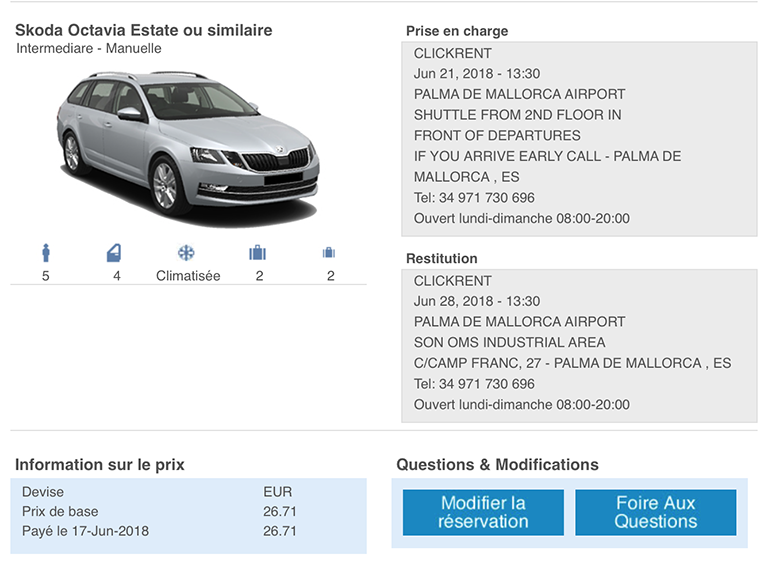Click the Prise en charge heading

click(x=457, y=31)
